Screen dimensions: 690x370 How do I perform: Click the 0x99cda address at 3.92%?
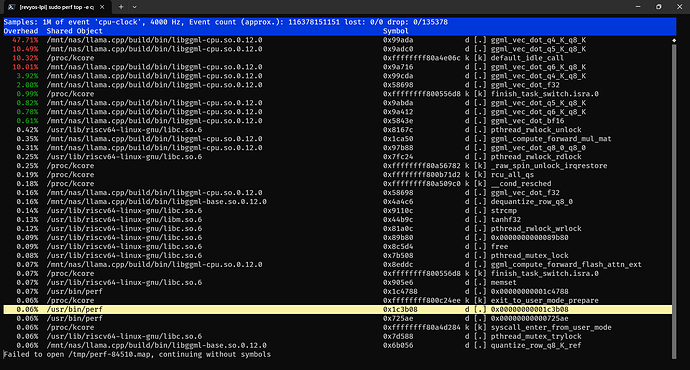tap(398, 76)
